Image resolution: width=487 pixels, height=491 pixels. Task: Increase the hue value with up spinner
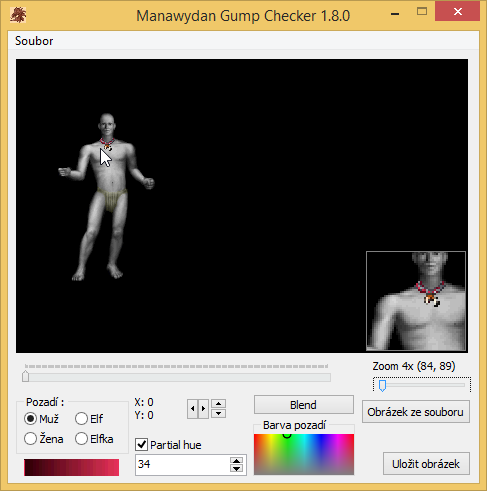[x=236, y=461]
